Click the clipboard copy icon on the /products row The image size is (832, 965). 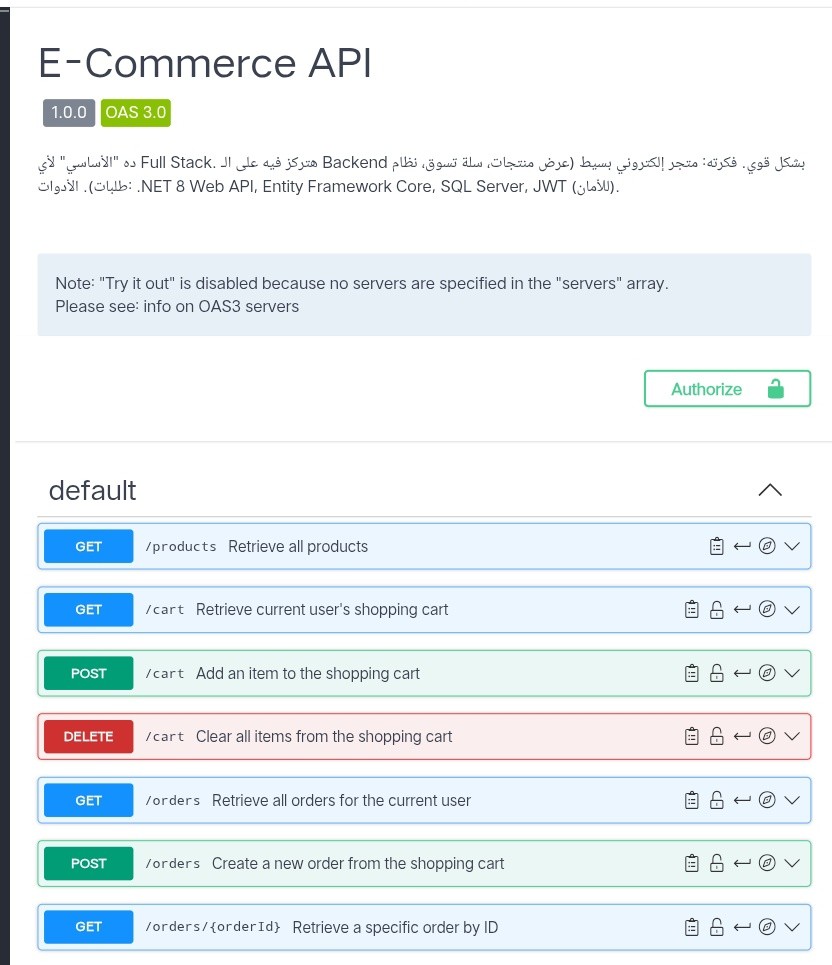coord(716,546)
